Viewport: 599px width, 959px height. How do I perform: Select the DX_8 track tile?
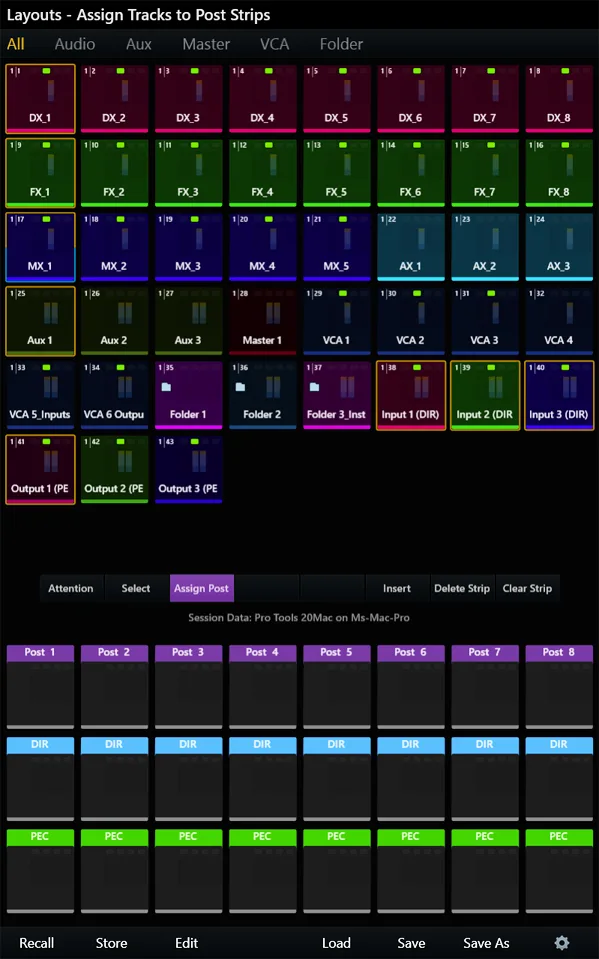pos(559,98)
